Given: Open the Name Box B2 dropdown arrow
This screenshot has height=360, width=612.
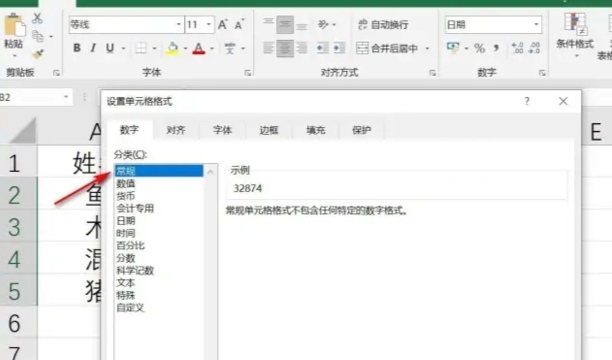Looking at the screenshot, I should click(x=66, y=96).
